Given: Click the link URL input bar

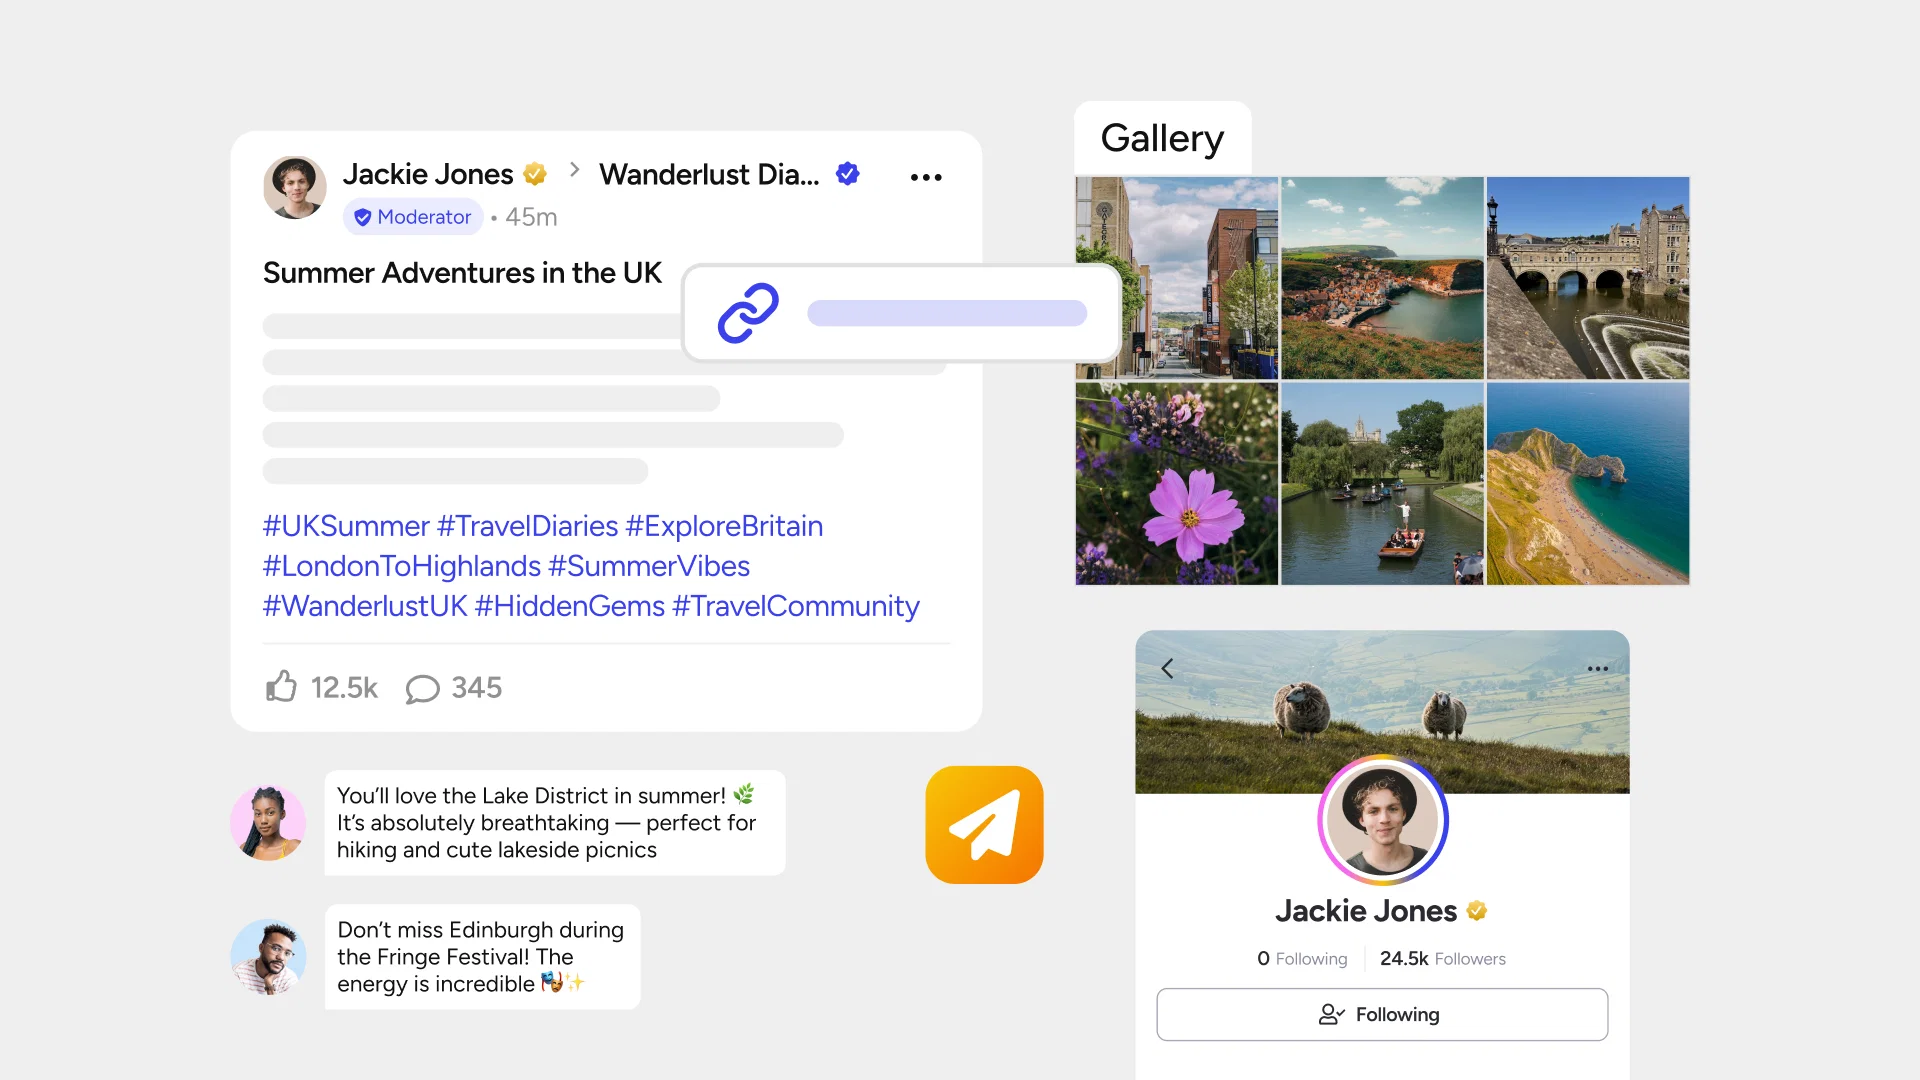Looking at the screenshot, I should [x=946, y=313].
